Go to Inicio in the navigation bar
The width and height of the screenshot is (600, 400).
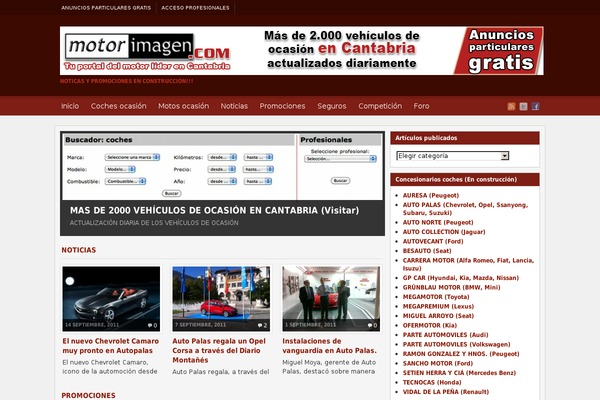click(70, 106)
